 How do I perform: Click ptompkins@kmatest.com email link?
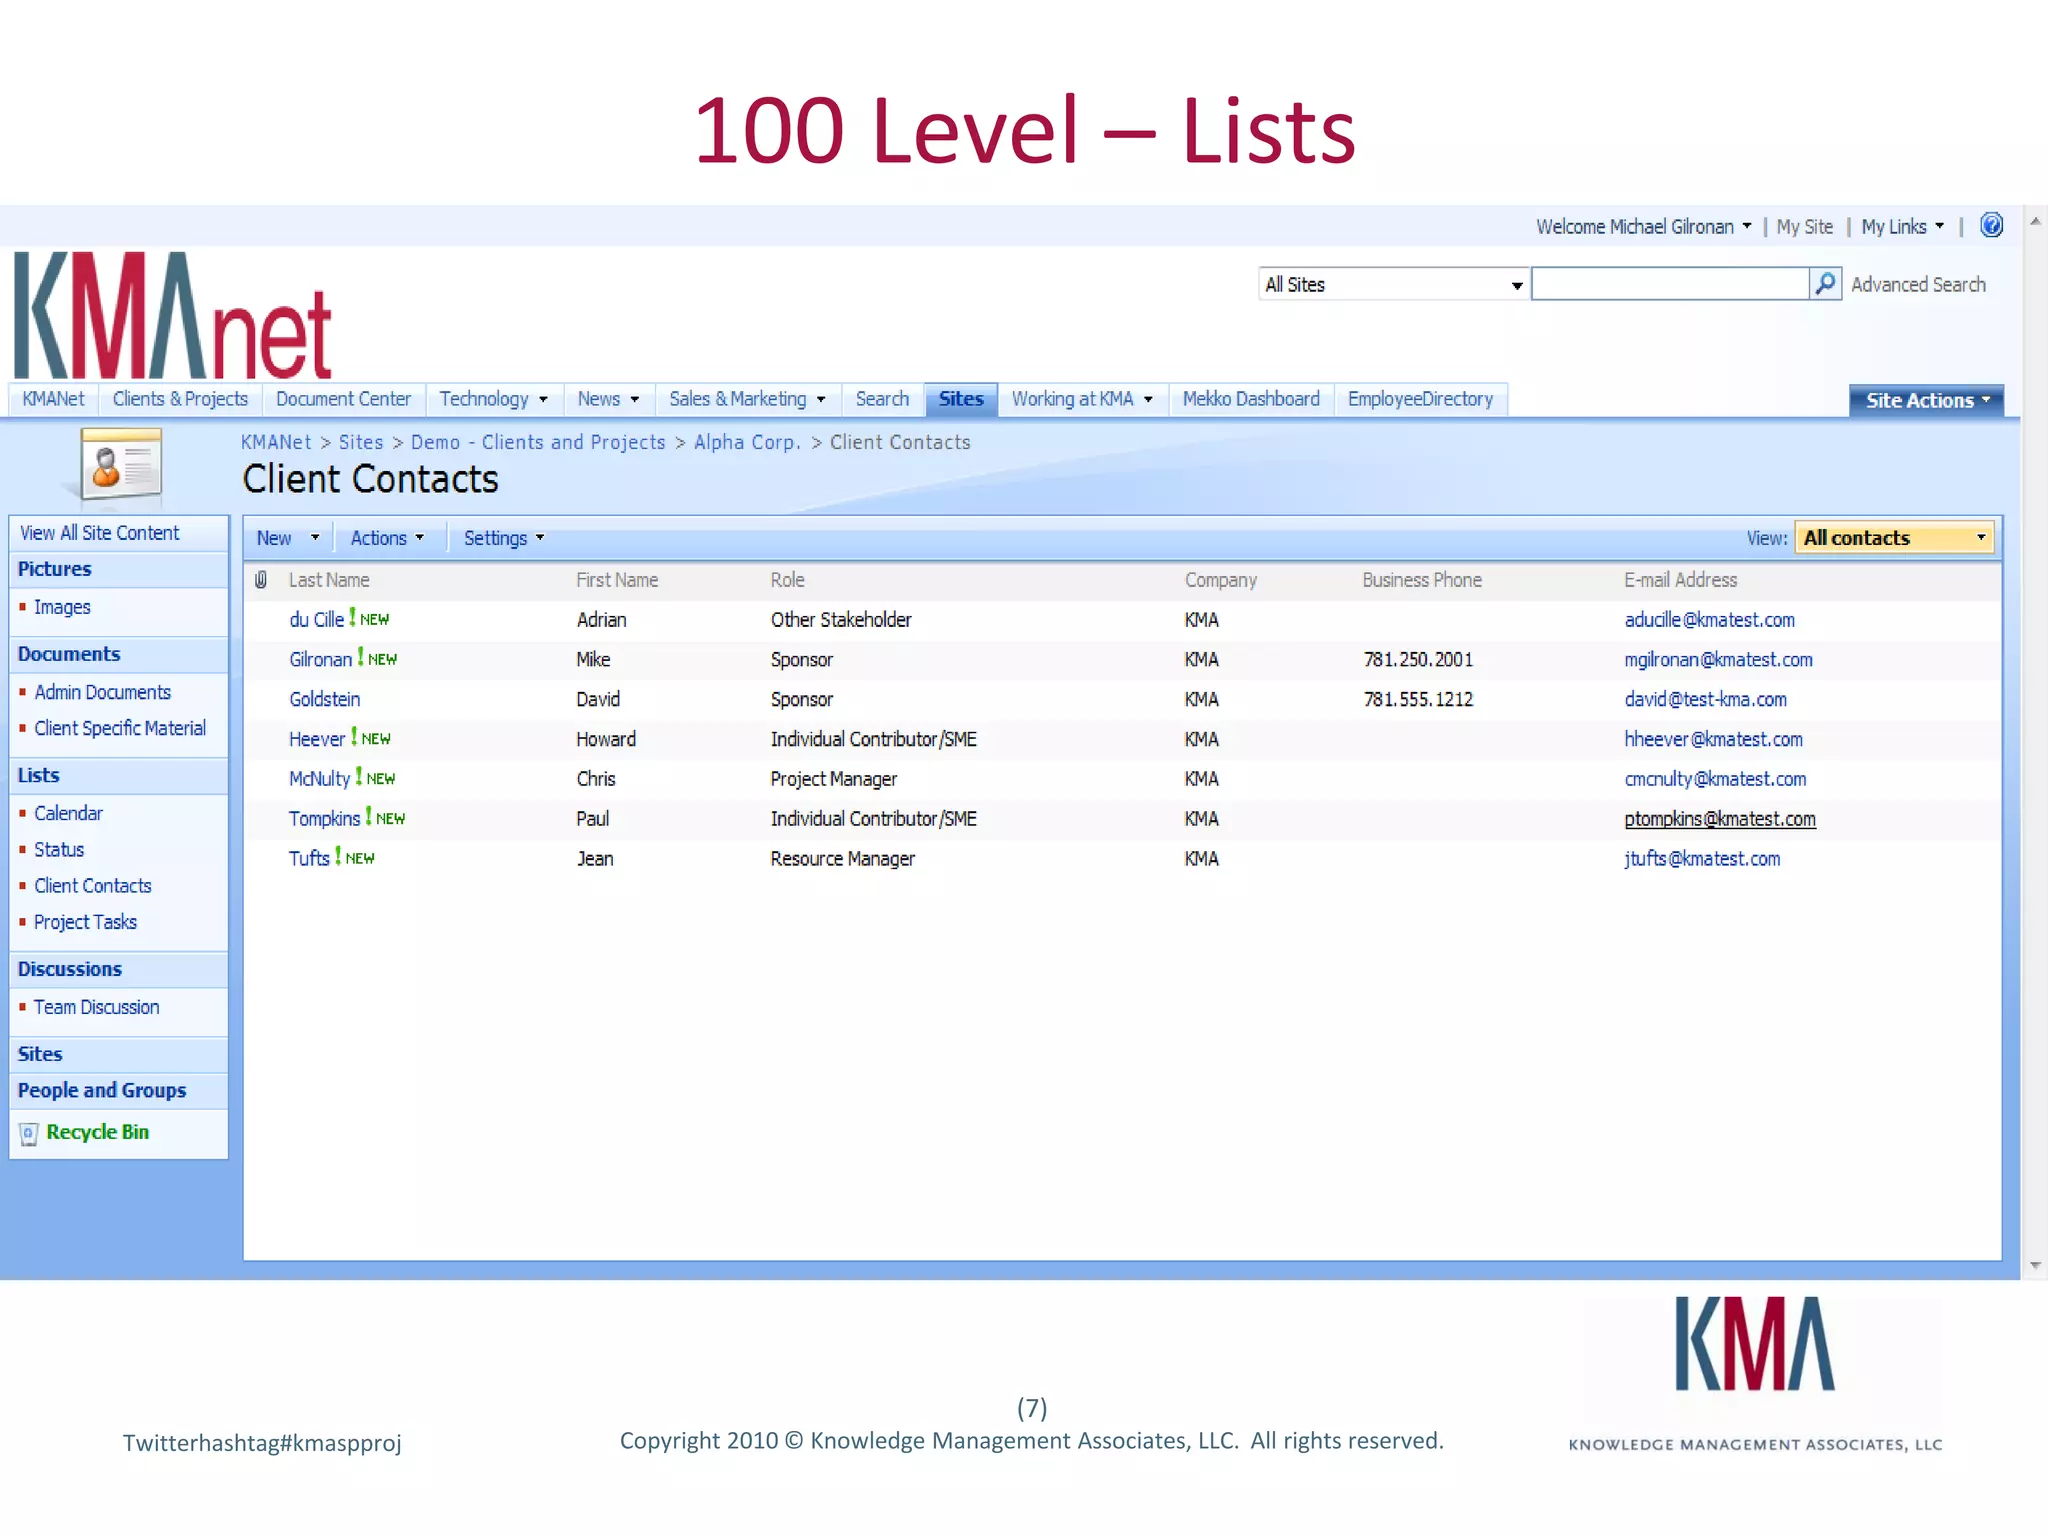(1720, 819)
